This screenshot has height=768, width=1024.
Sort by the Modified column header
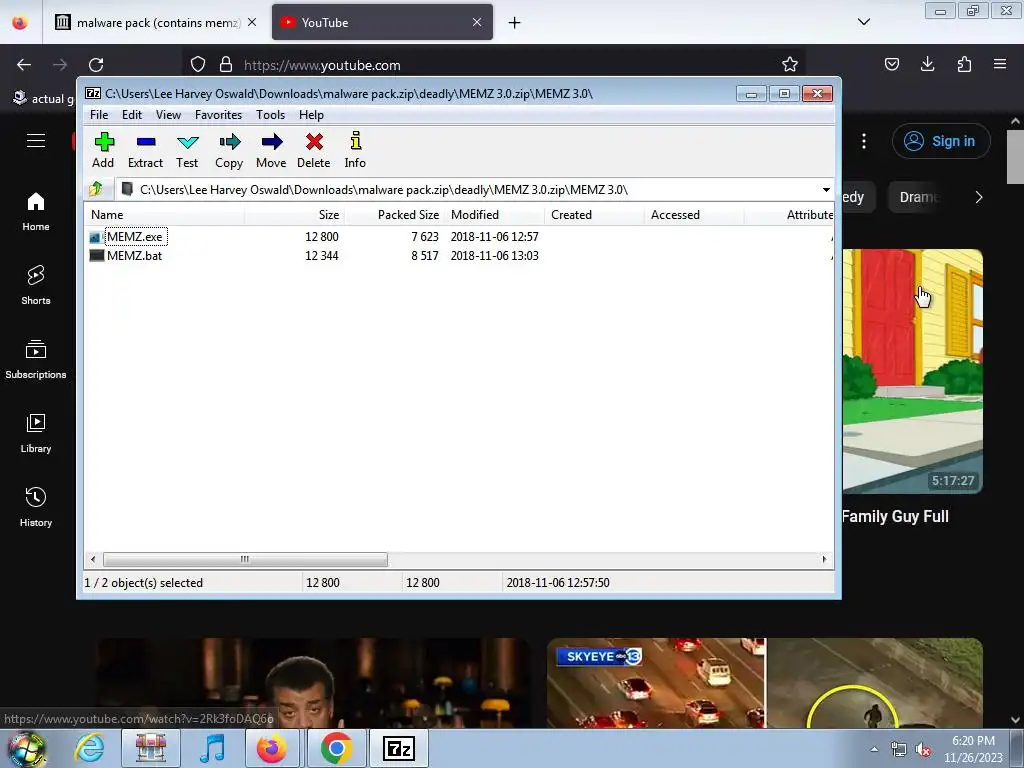click(494, 215)
